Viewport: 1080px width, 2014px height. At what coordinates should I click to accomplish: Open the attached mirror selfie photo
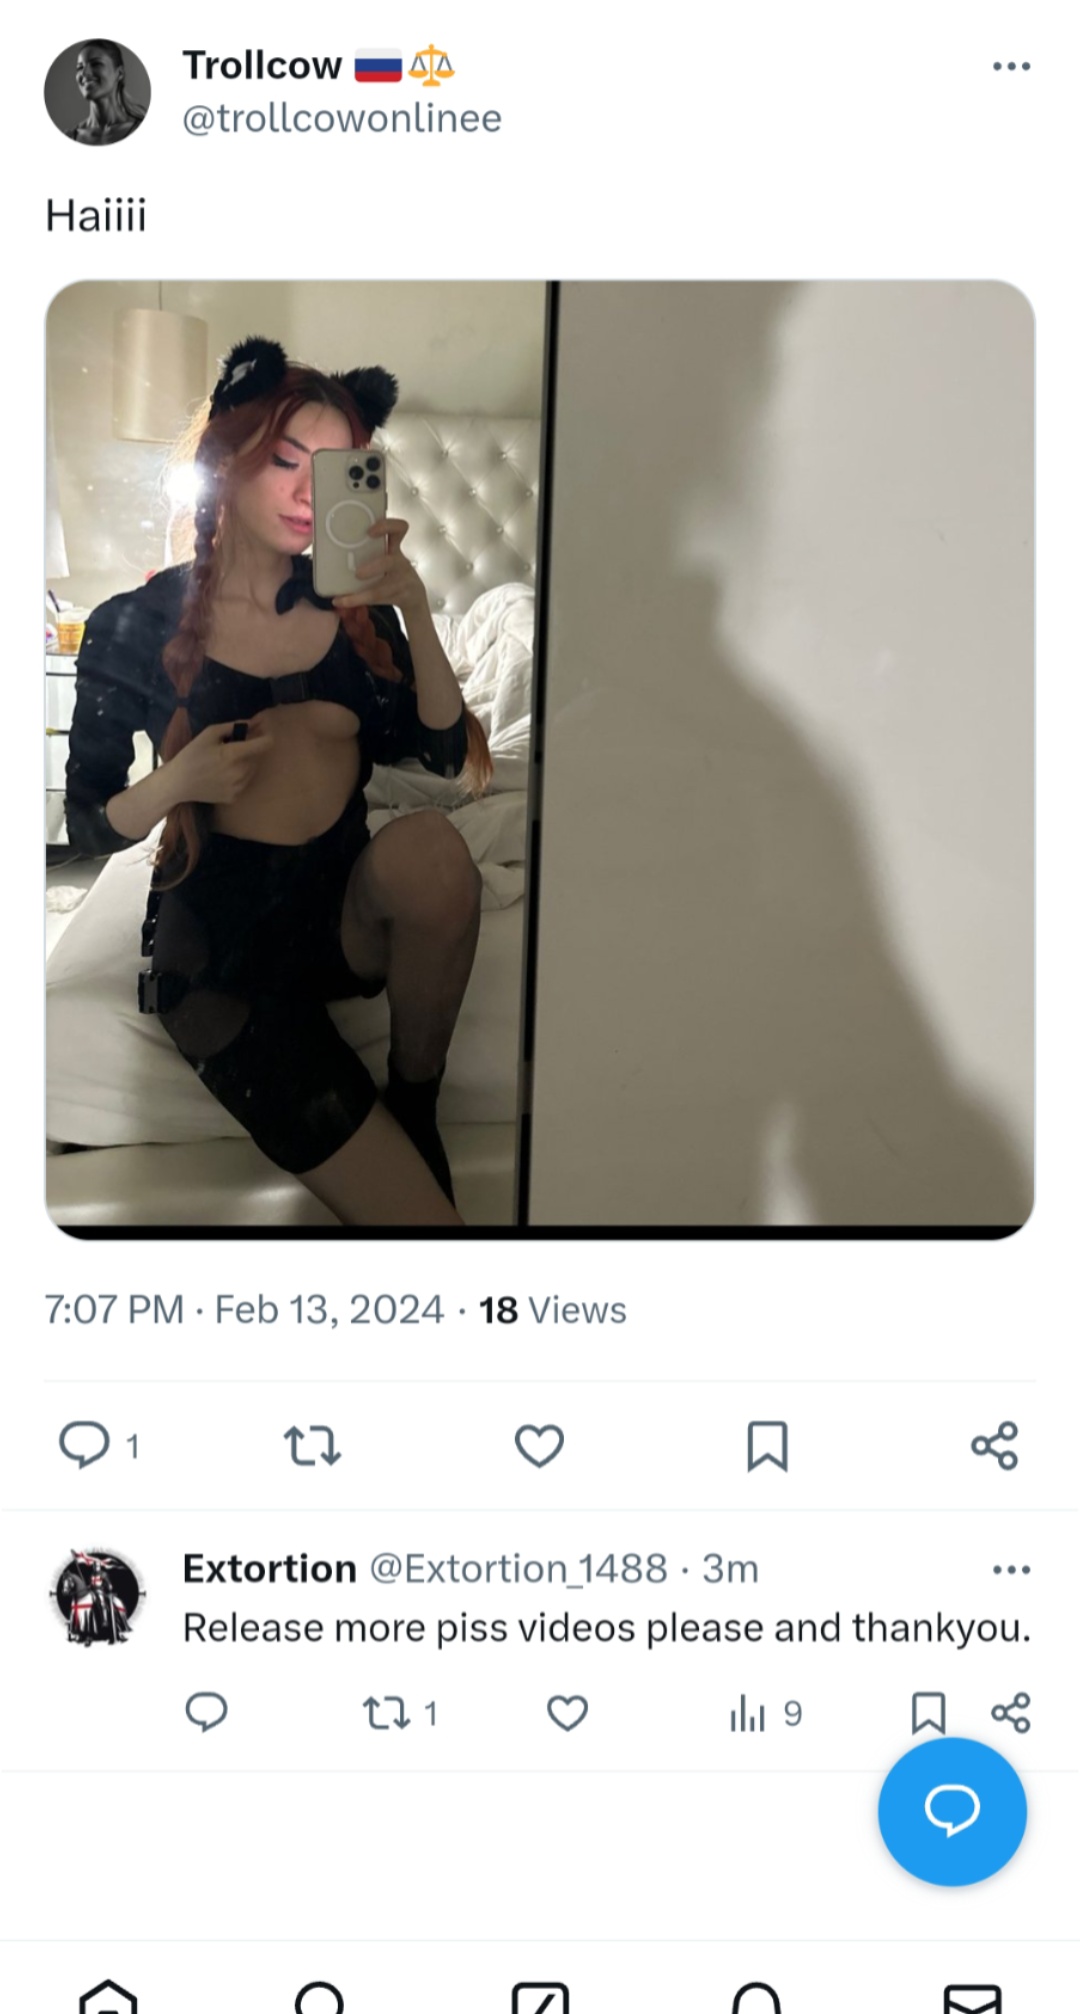[x=540, y=760]
